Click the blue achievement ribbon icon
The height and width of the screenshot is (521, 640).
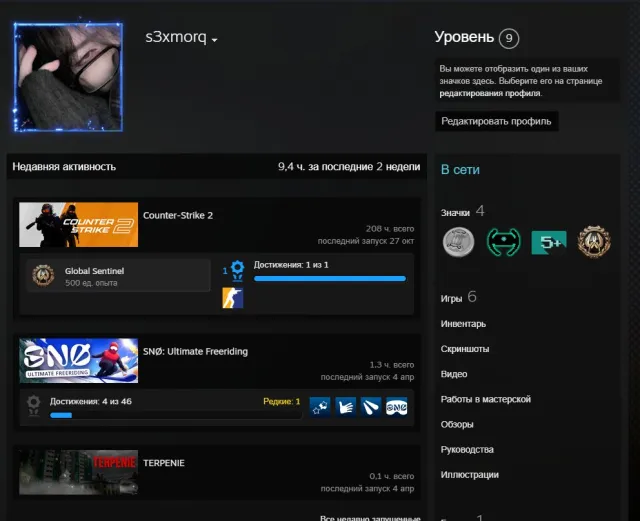coord(238,271)
